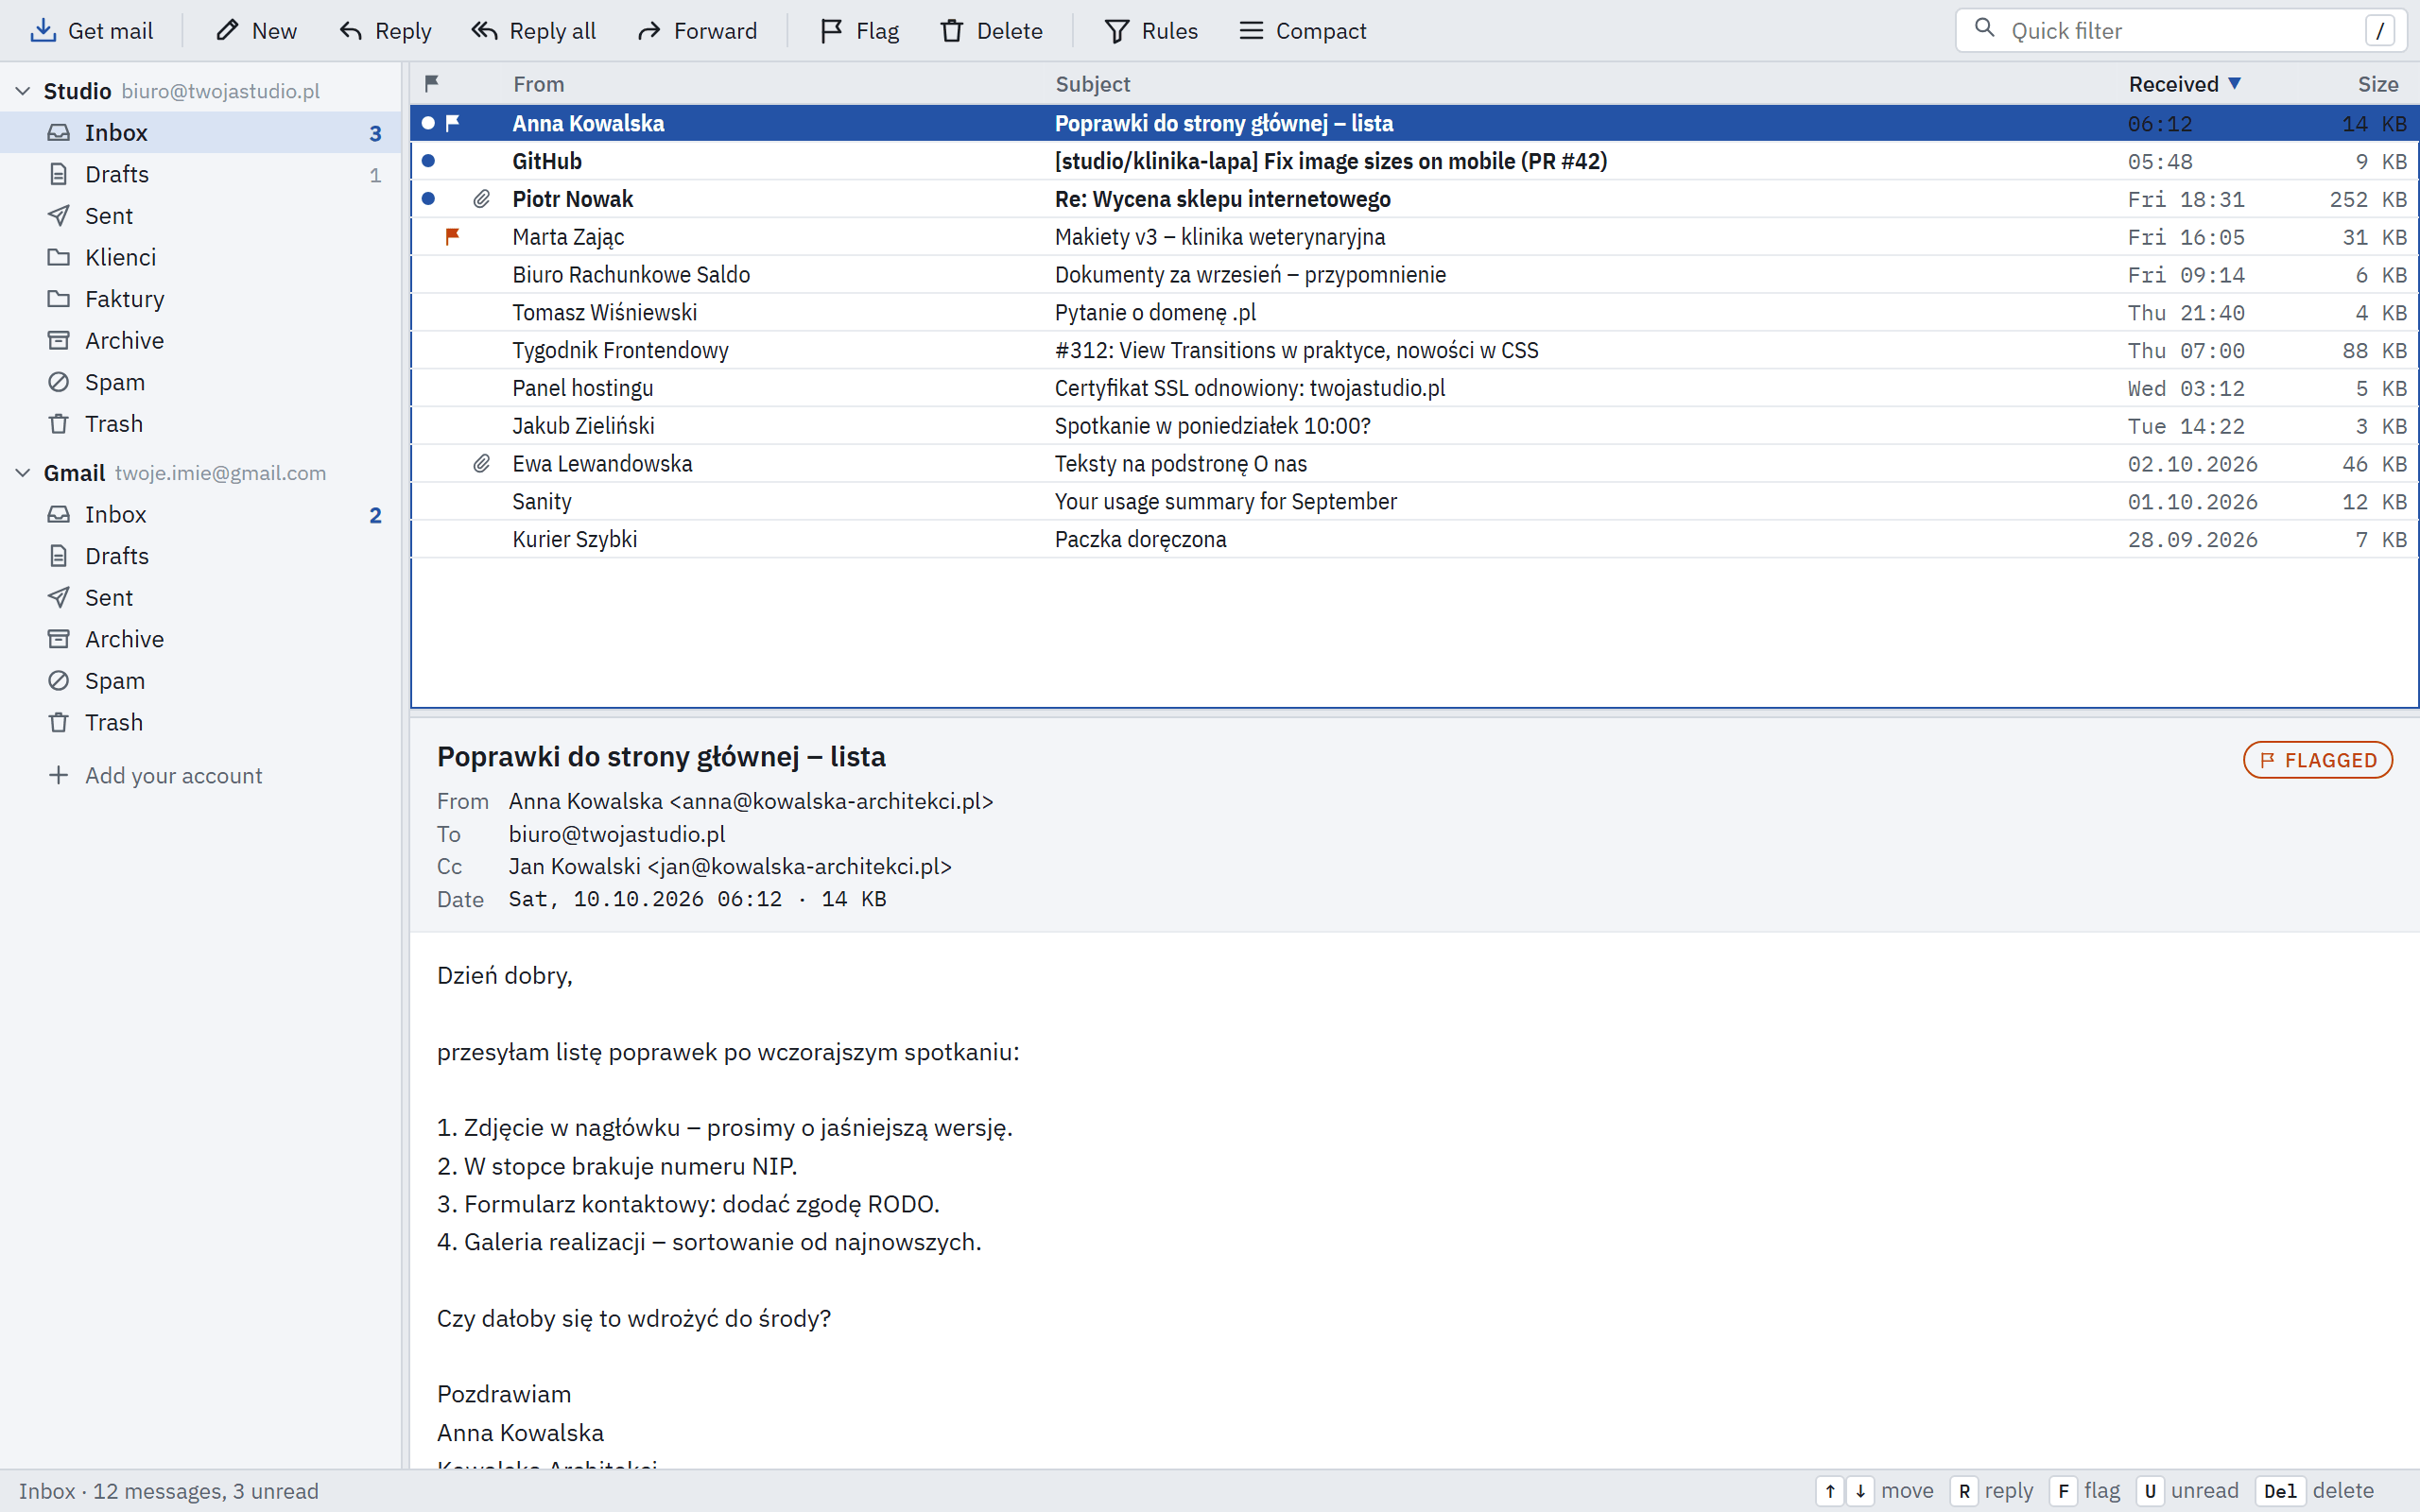Focus the Quick filter search field
2420x1512 pixels.
pos(2181,31)
